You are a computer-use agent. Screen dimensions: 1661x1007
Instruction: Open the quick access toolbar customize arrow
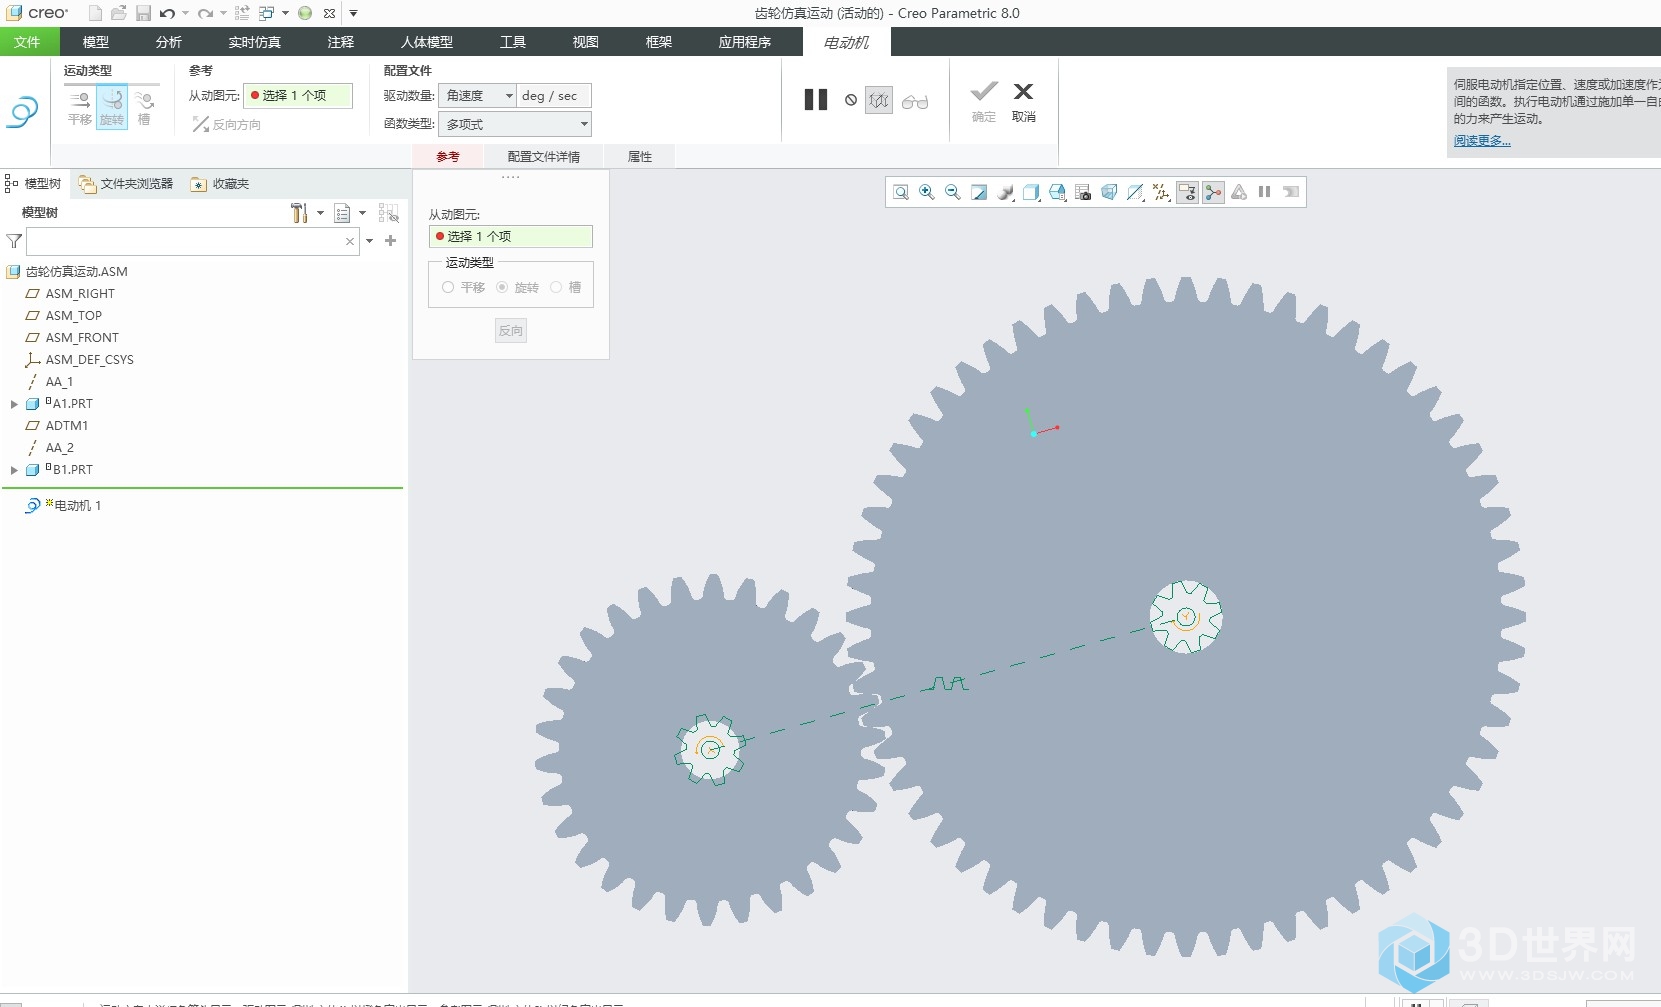[x=353, y=13]
